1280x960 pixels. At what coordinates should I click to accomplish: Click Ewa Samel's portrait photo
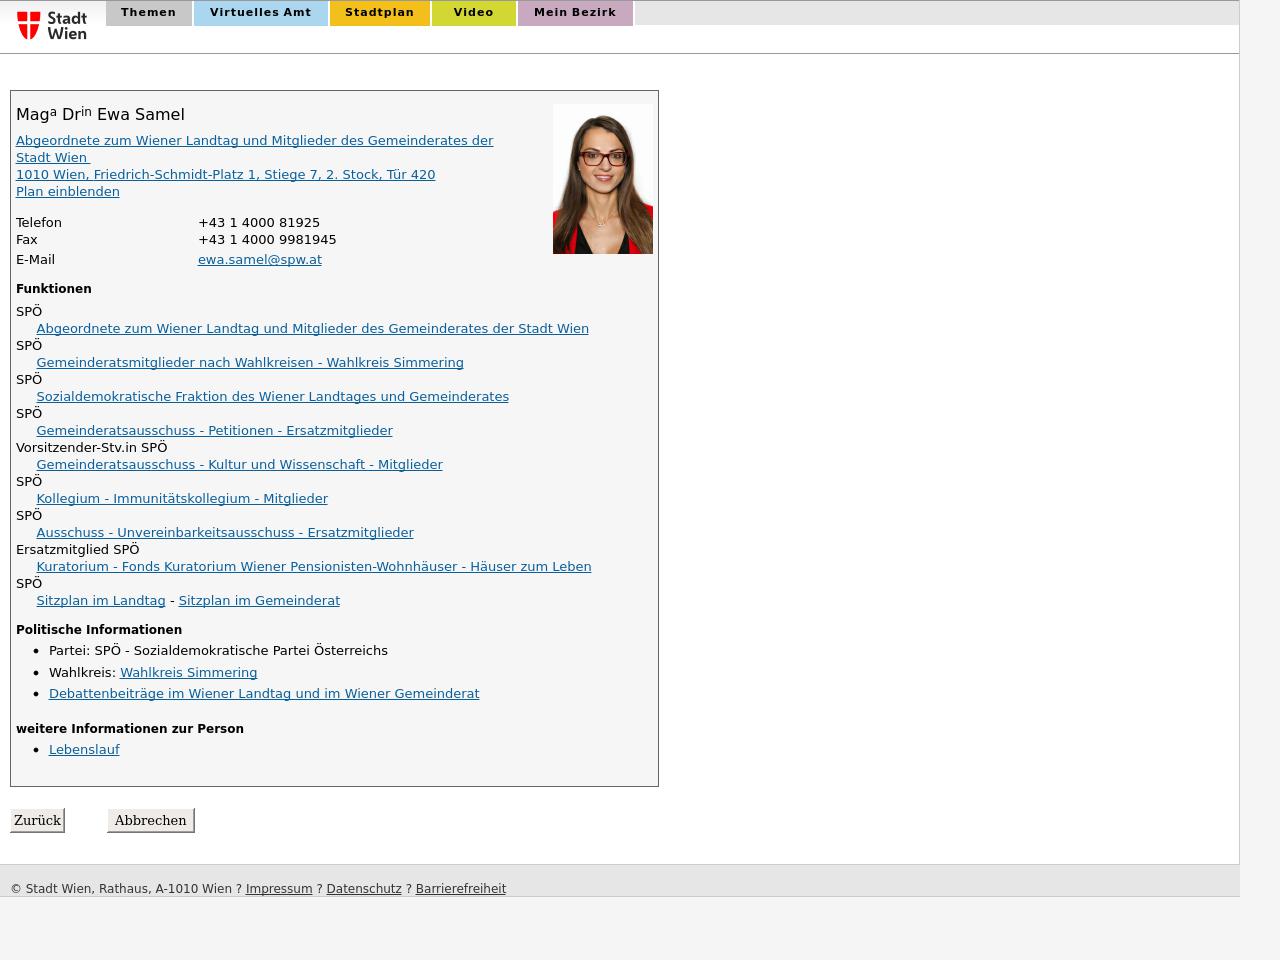coord(603,179)
